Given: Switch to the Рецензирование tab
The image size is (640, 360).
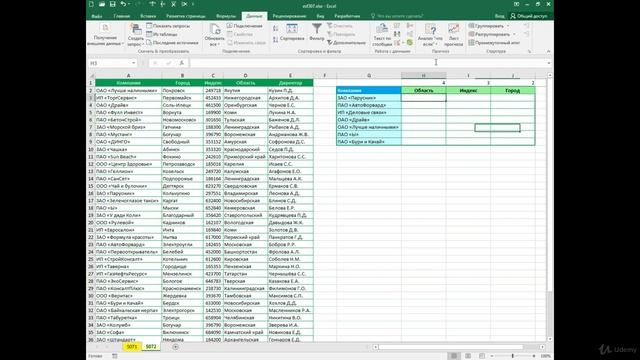Looking at the screenshot, I should [289, 16].
